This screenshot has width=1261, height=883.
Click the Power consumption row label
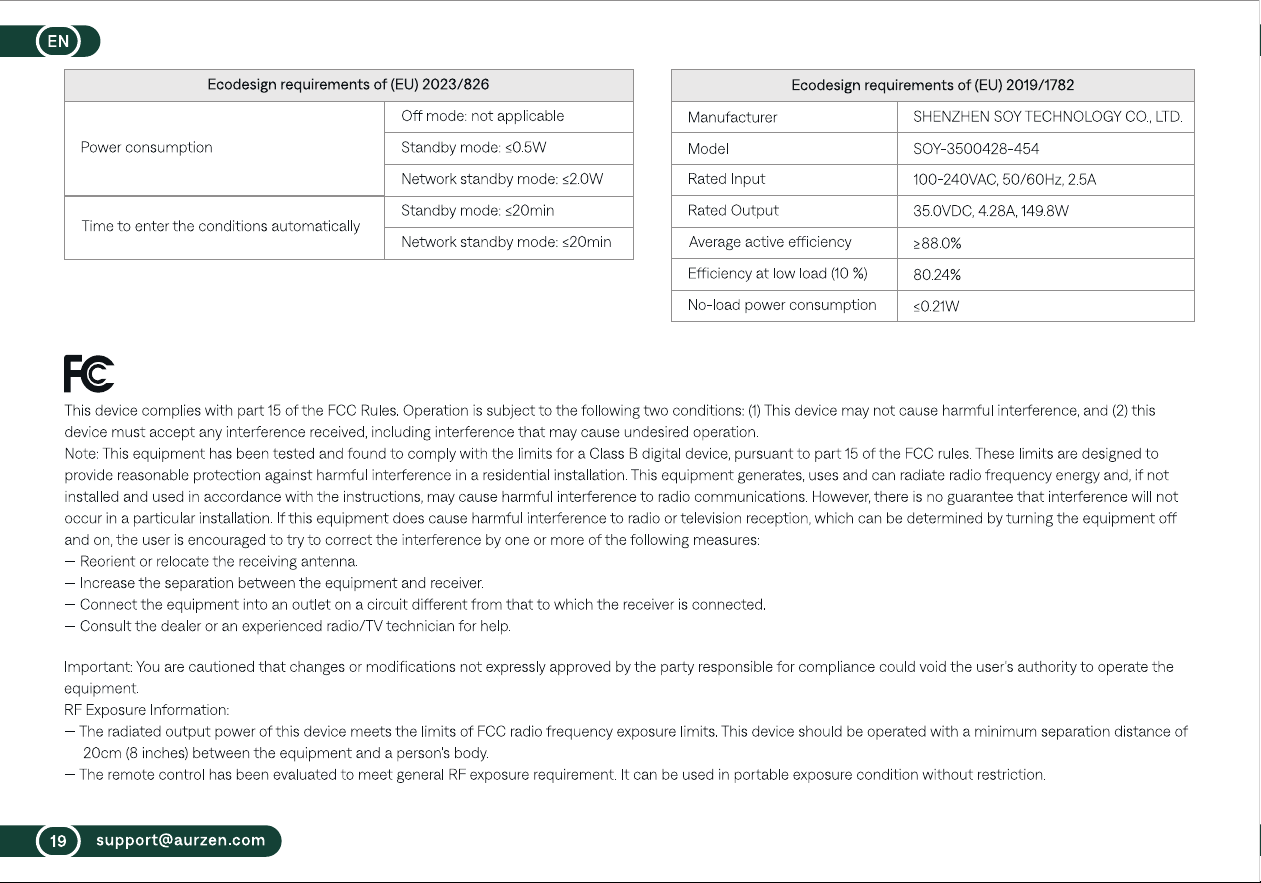[x=147, y=148]
